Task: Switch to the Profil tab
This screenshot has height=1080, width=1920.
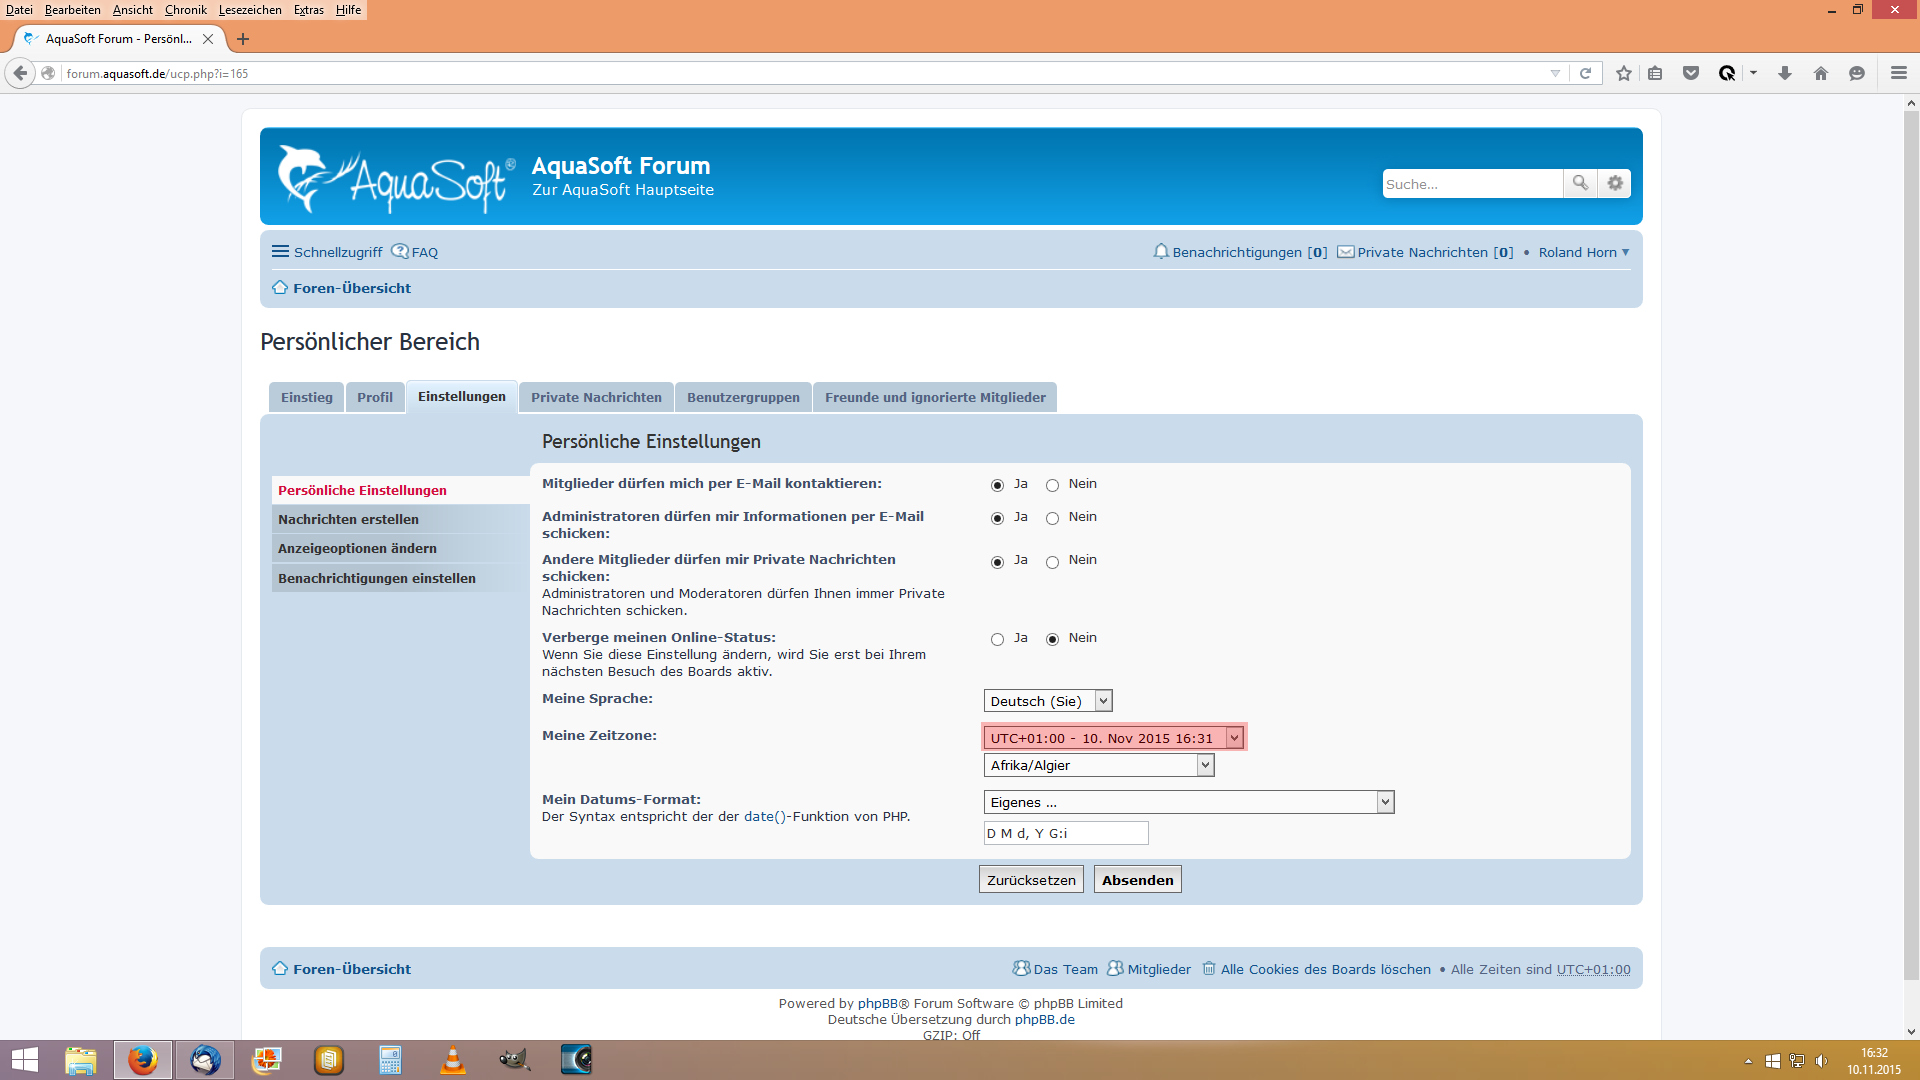Action: point(375,397)
